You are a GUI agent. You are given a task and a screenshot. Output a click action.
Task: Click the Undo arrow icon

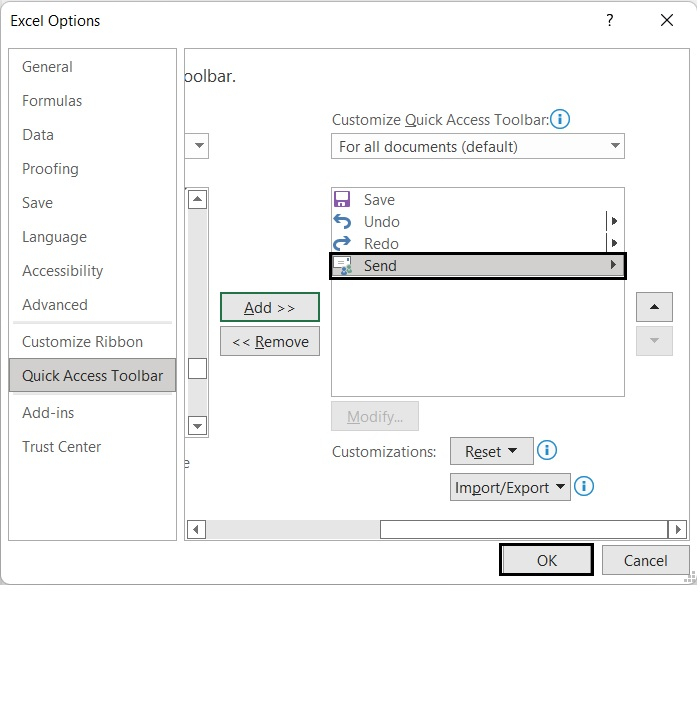[342, 222]
